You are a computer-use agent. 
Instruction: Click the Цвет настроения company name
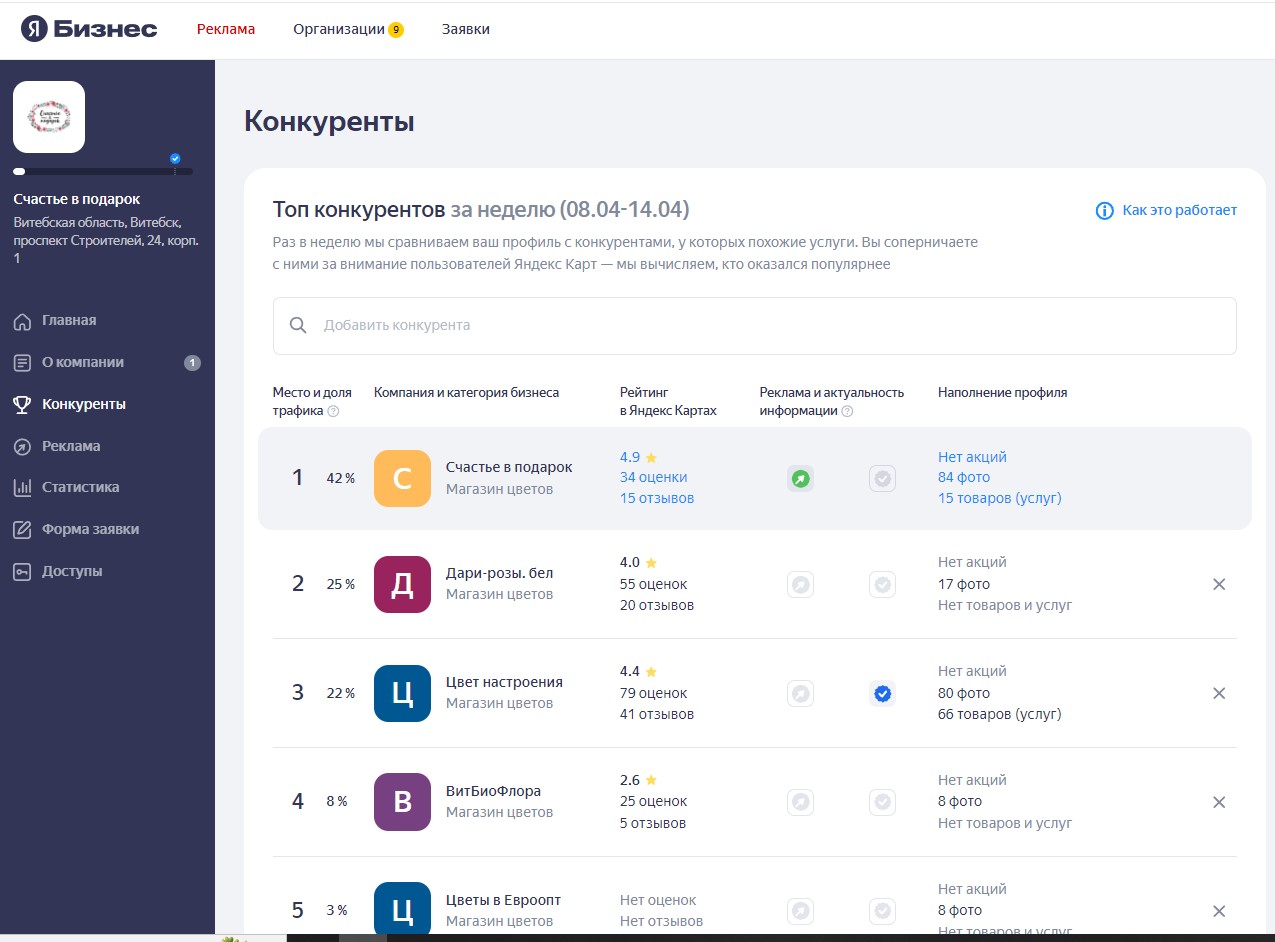coord(504,682)
